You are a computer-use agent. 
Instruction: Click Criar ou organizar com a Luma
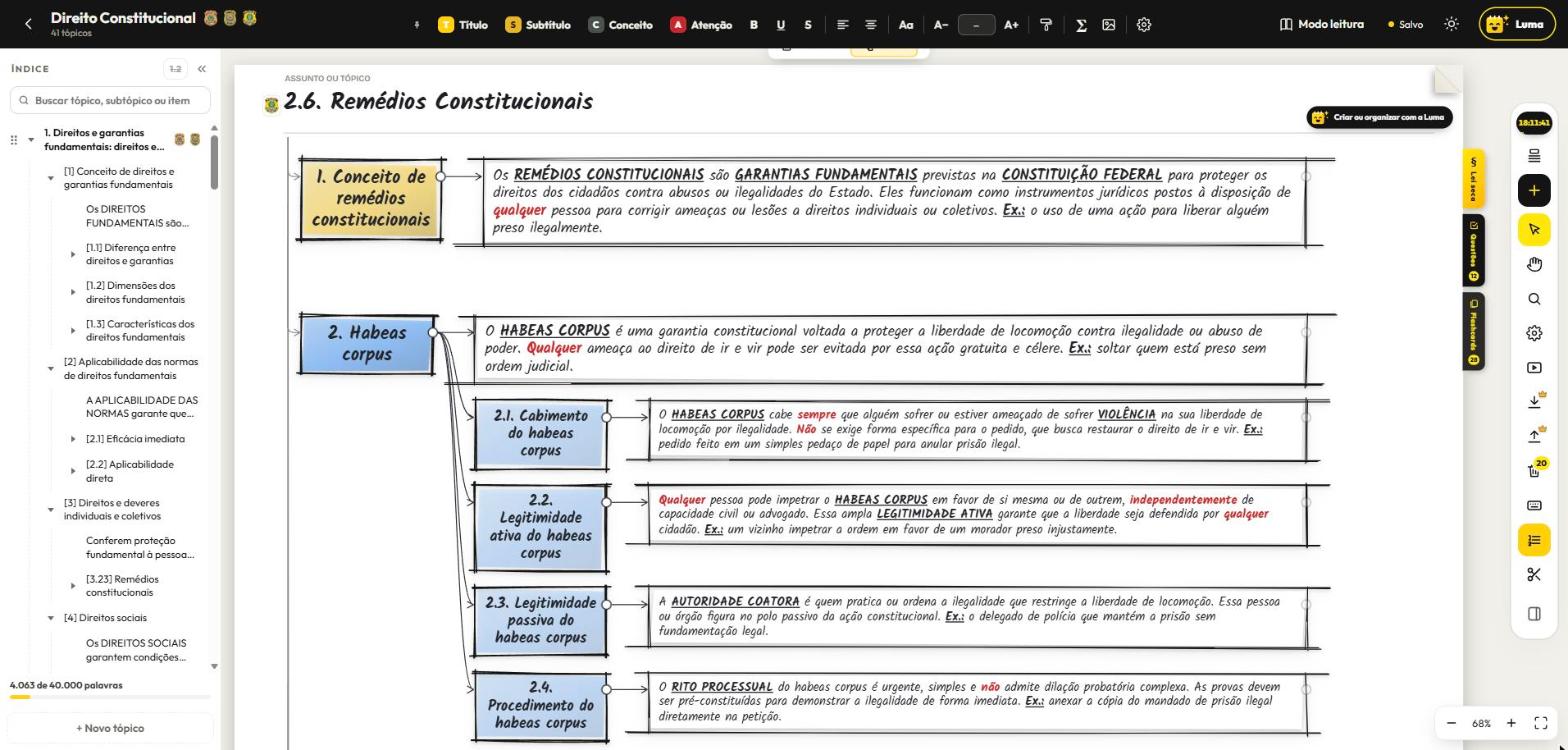(1379, 117)
